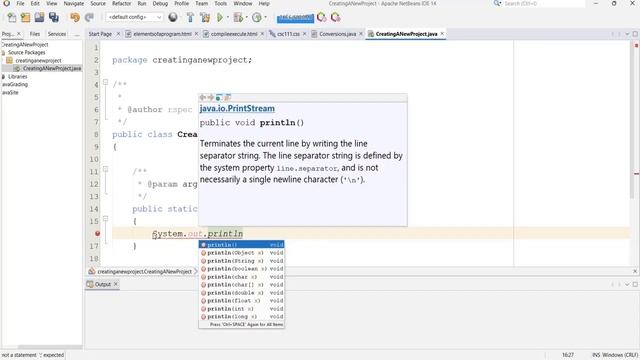The width and height of the screenshot is (640, 360).
Task: Click the Save All toolbar icon
Action: (53, 17)
